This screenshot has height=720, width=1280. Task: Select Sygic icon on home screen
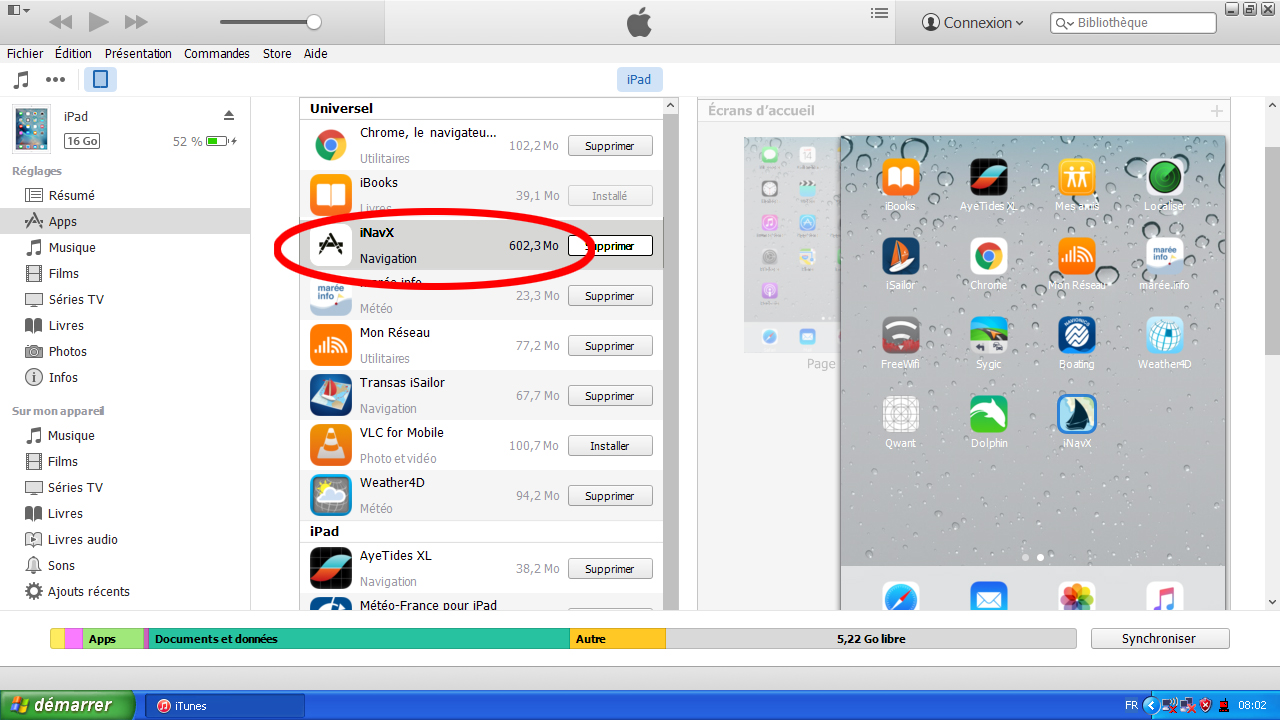pyautogui.click(x=989, y=335)
